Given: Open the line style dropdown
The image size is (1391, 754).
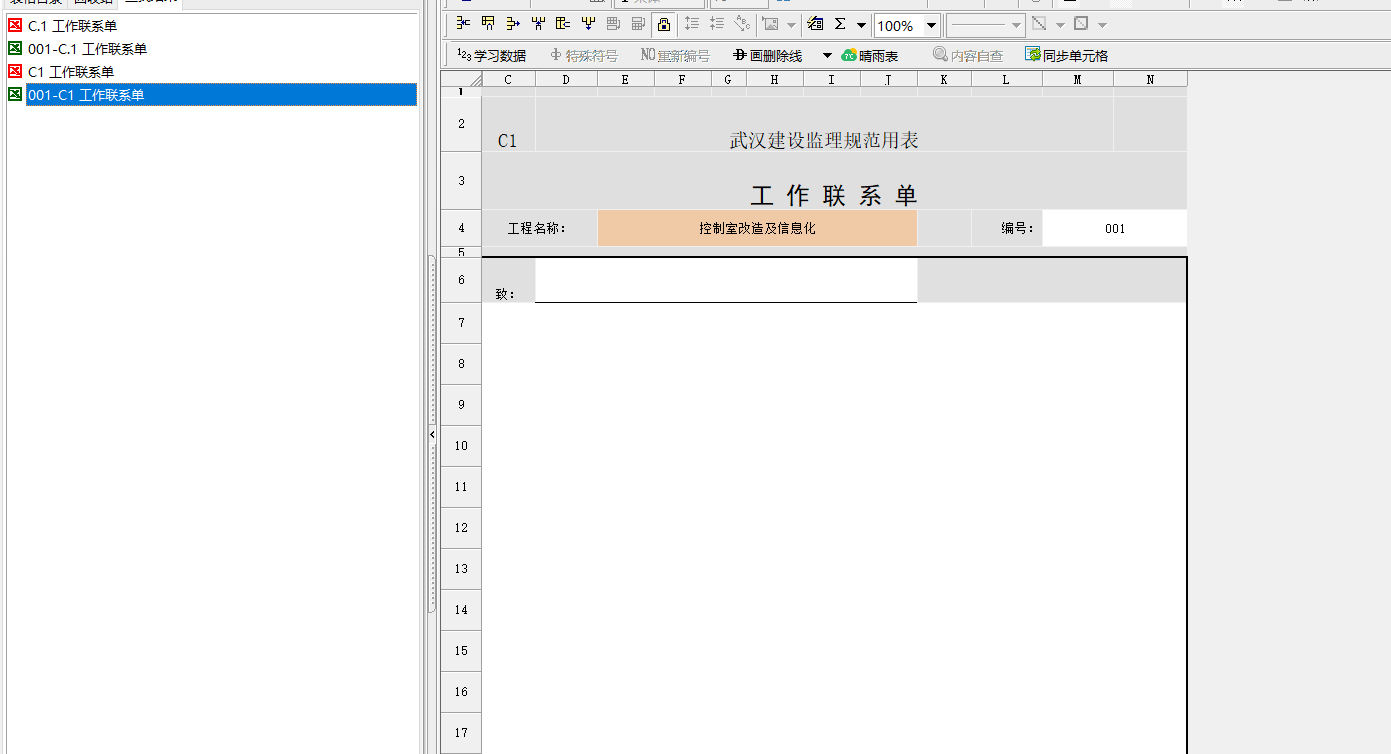Looking at the screenshot, I should (985, 25).
